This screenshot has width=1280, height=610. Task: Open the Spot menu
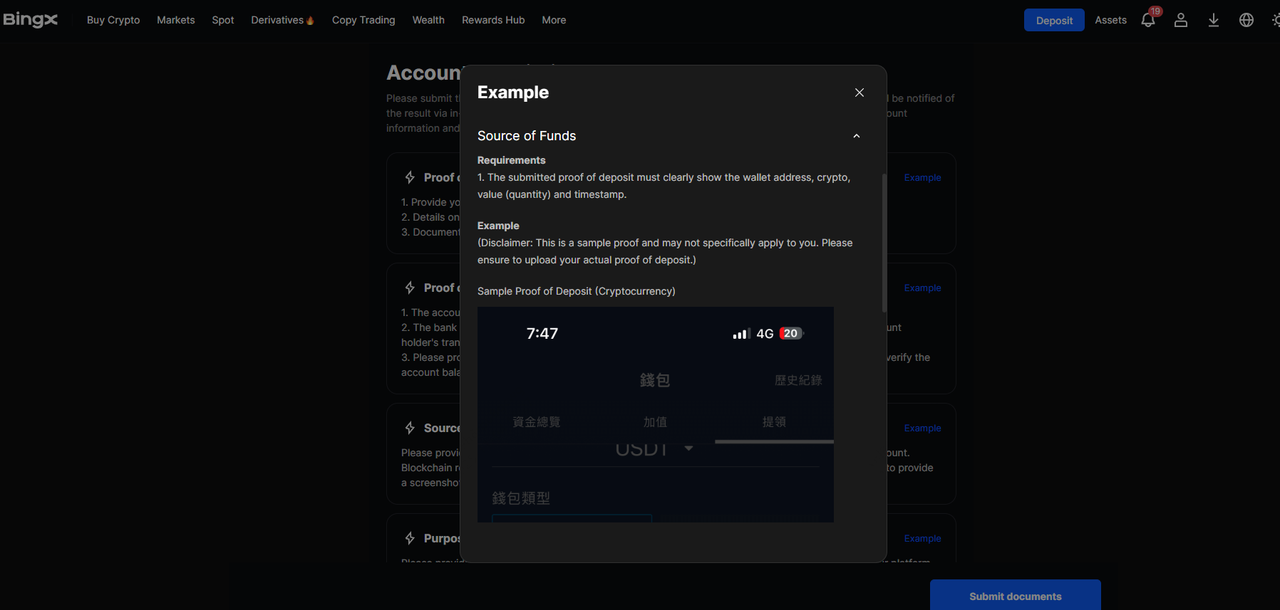(x=223, y=20)
